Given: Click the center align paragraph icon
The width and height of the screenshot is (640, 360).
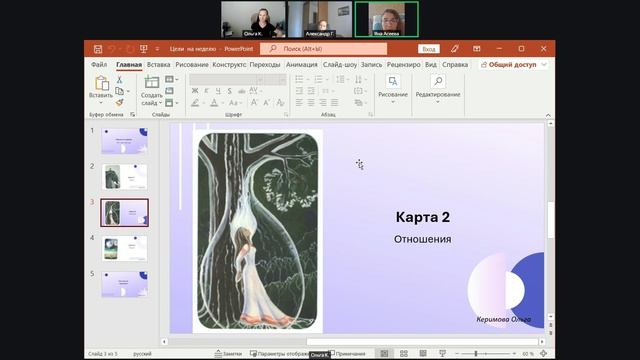Looking at the screenshot, I should pyautogui.click(x=311, y=102).
